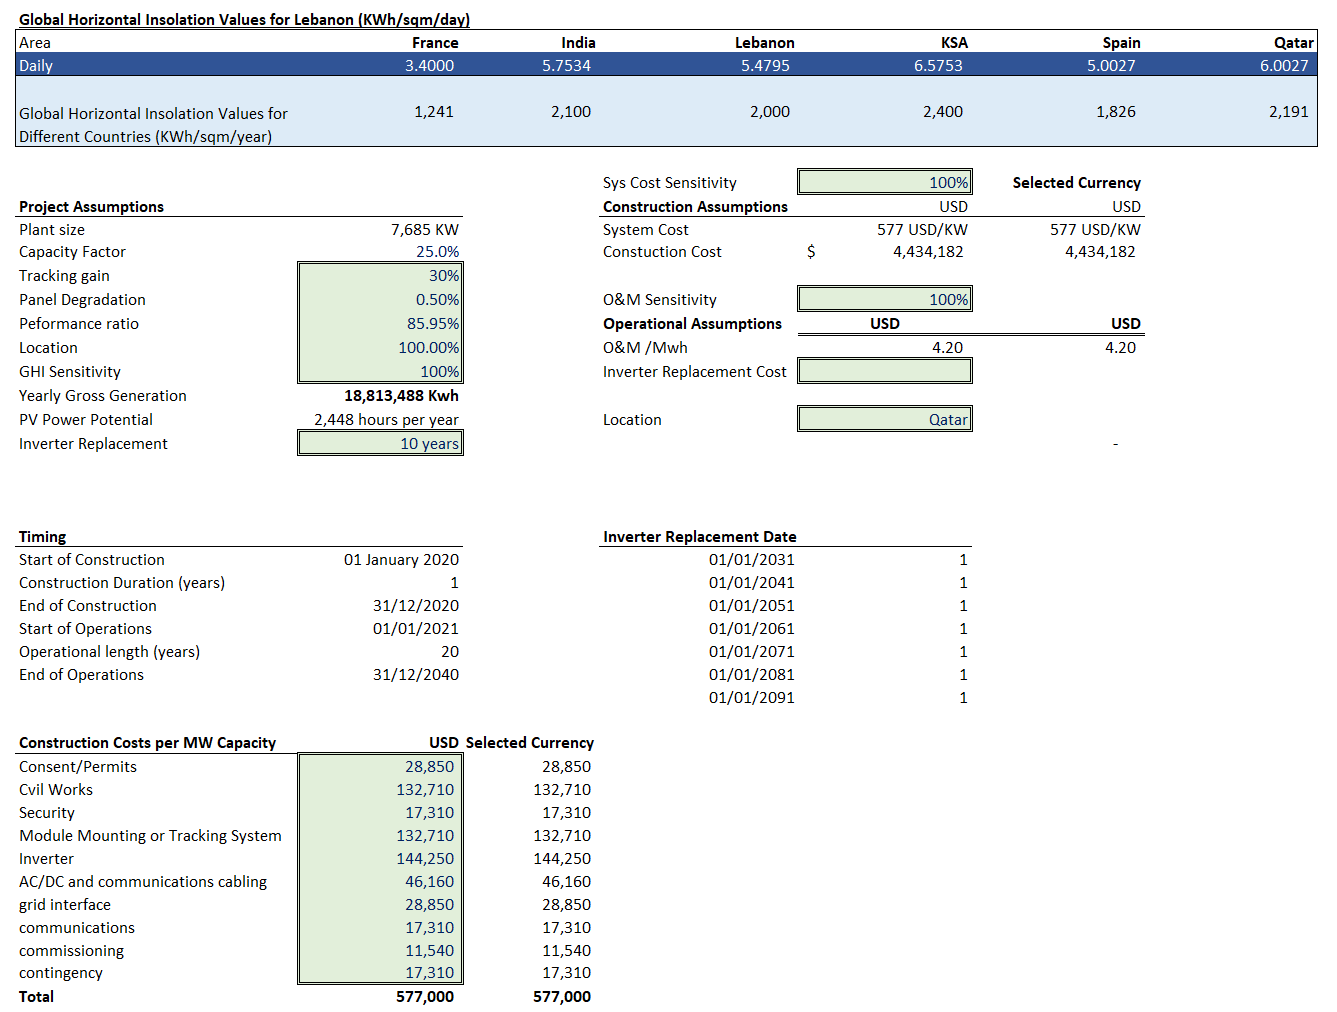Click the Construction Assumptions heading
This screenshot has width=1337, height=1012.
tap(695, 206)
